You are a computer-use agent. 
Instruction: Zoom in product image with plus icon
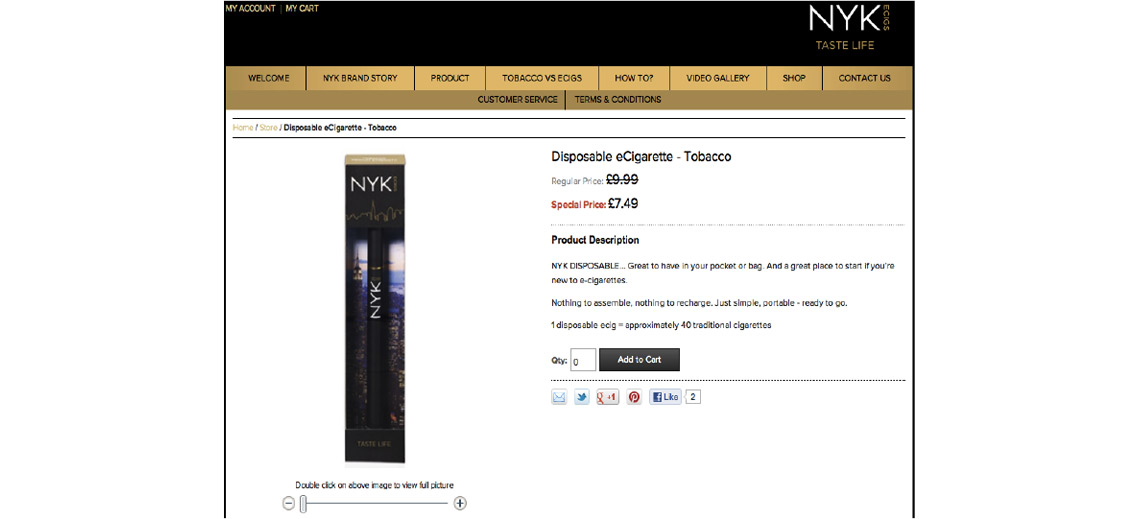[459, 503]
